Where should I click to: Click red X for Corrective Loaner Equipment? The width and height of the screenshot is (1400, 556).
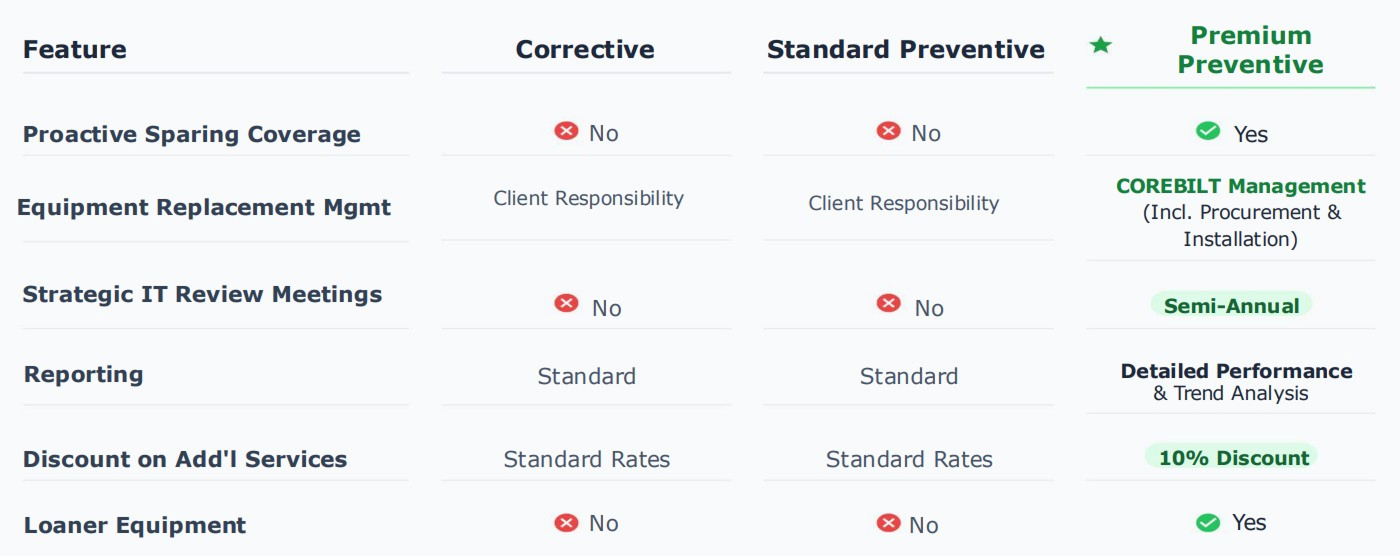(566, 522)
